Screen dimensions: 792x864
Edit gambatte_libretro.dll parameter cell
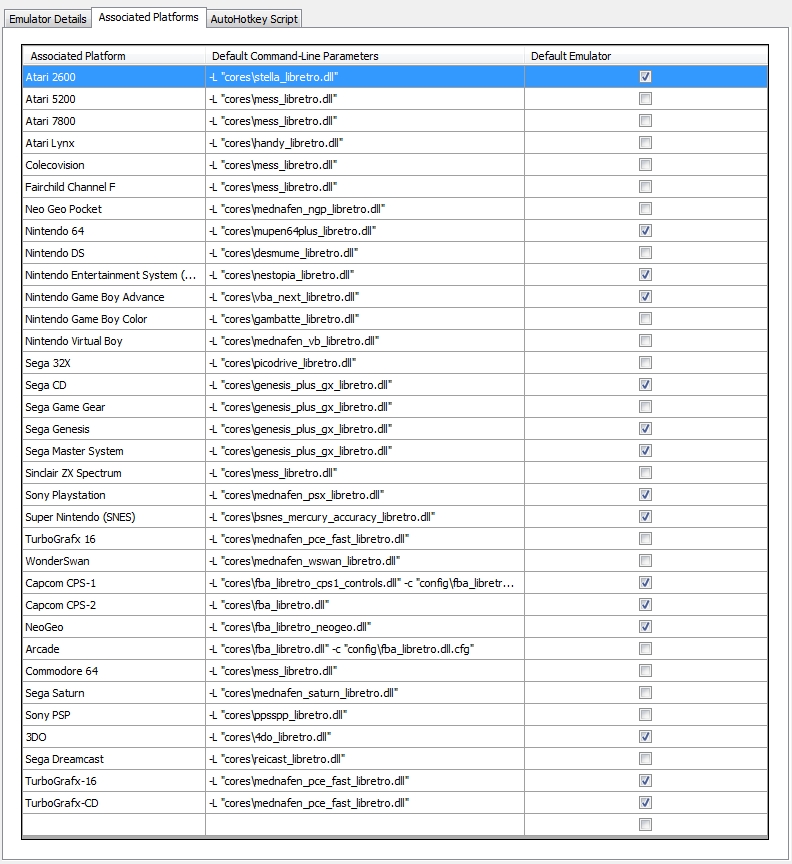pos(365,318)
